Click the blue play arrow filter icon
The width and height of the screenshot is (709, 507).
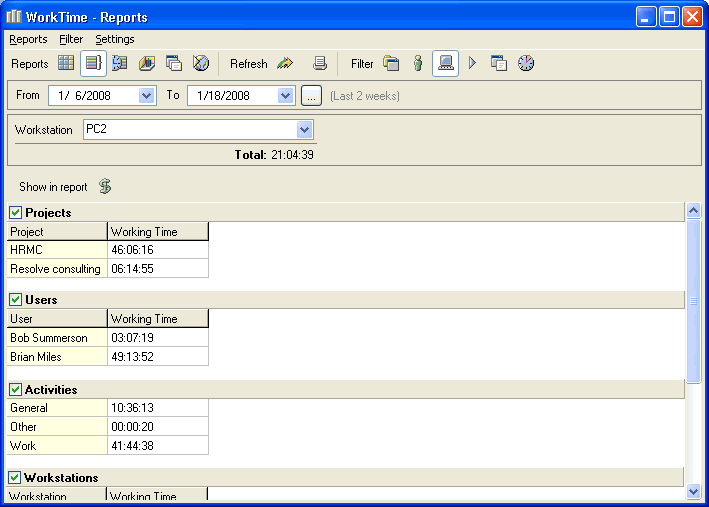point(472,63)
